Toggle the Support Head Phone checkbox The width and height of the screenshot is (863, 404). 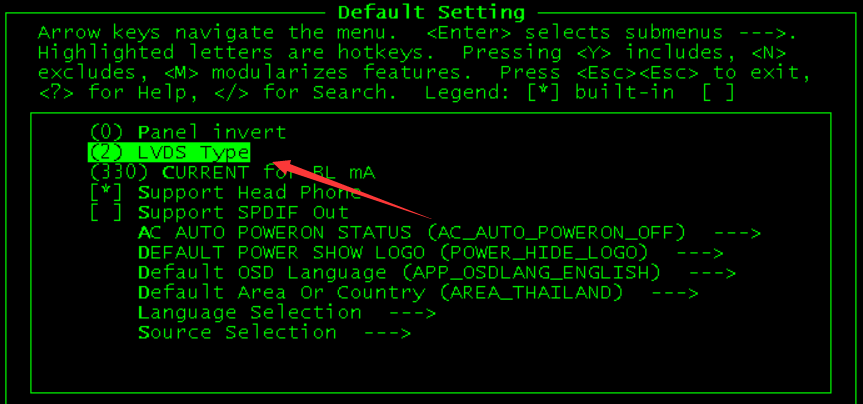point(225,193)
